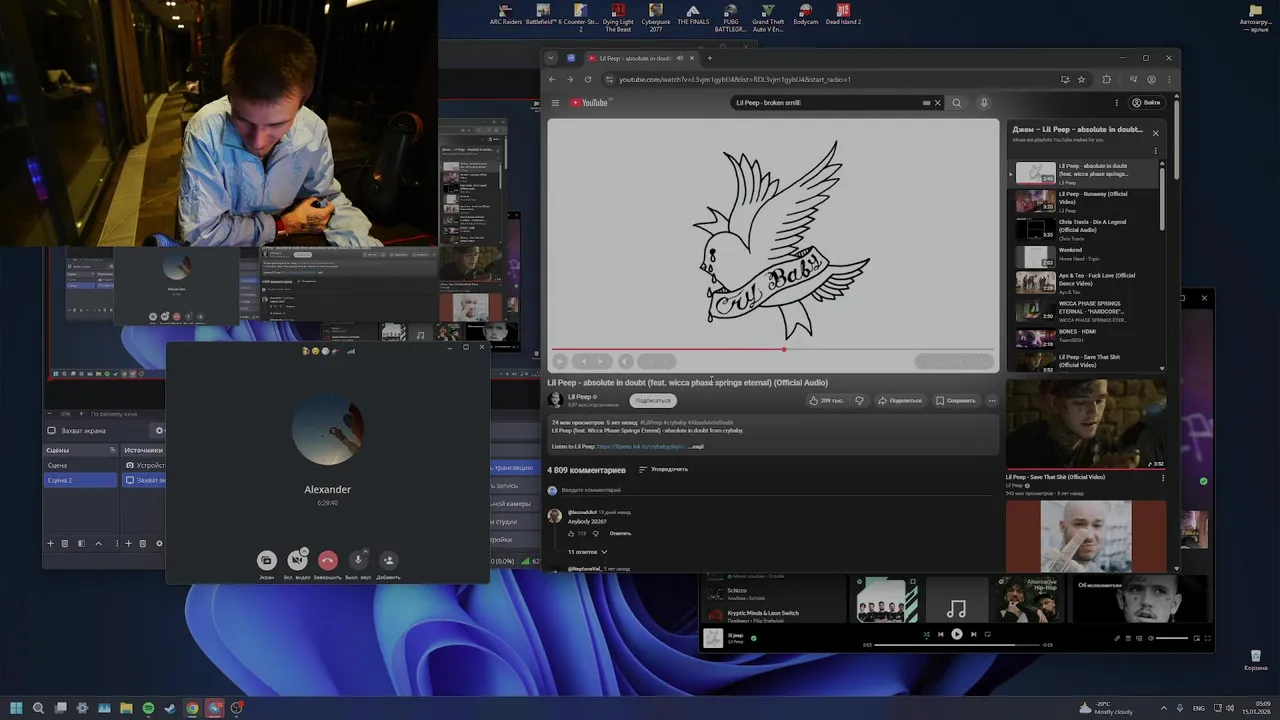Viewport: 1280px width, 720px height.
Task: Click Save button under video
Action: (955, 400)
